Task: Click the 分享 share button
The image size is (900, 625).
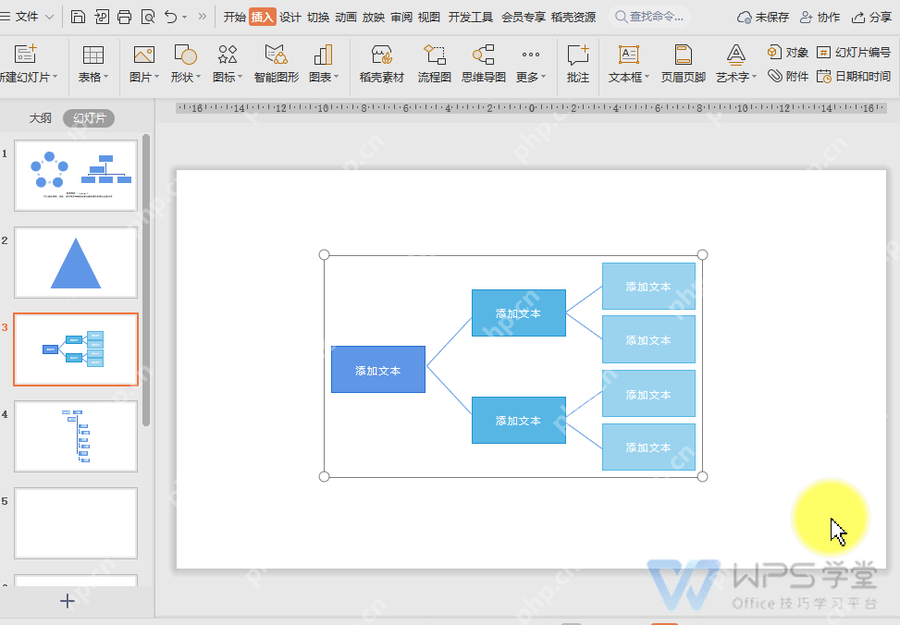Action: 872,17
